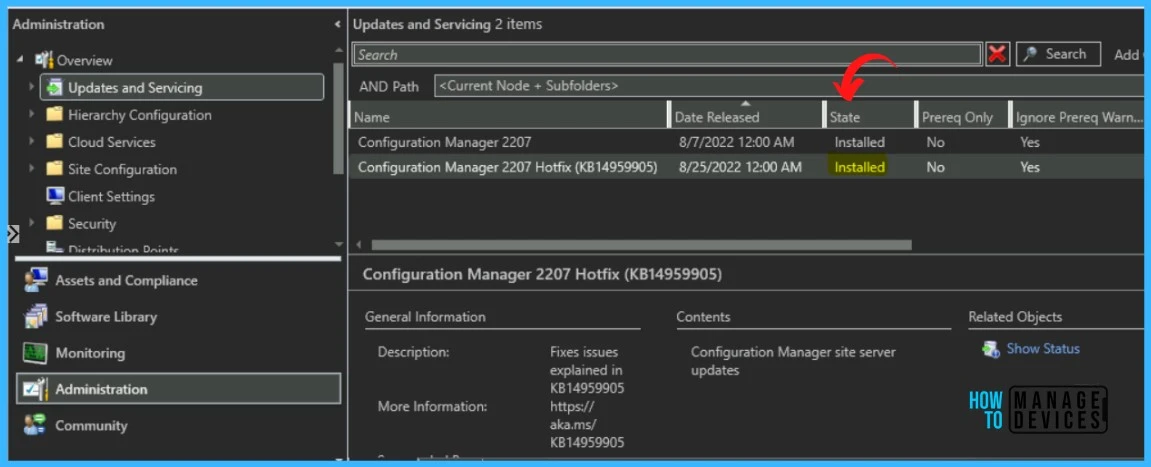Select the Administration workspace

point(178,389)
